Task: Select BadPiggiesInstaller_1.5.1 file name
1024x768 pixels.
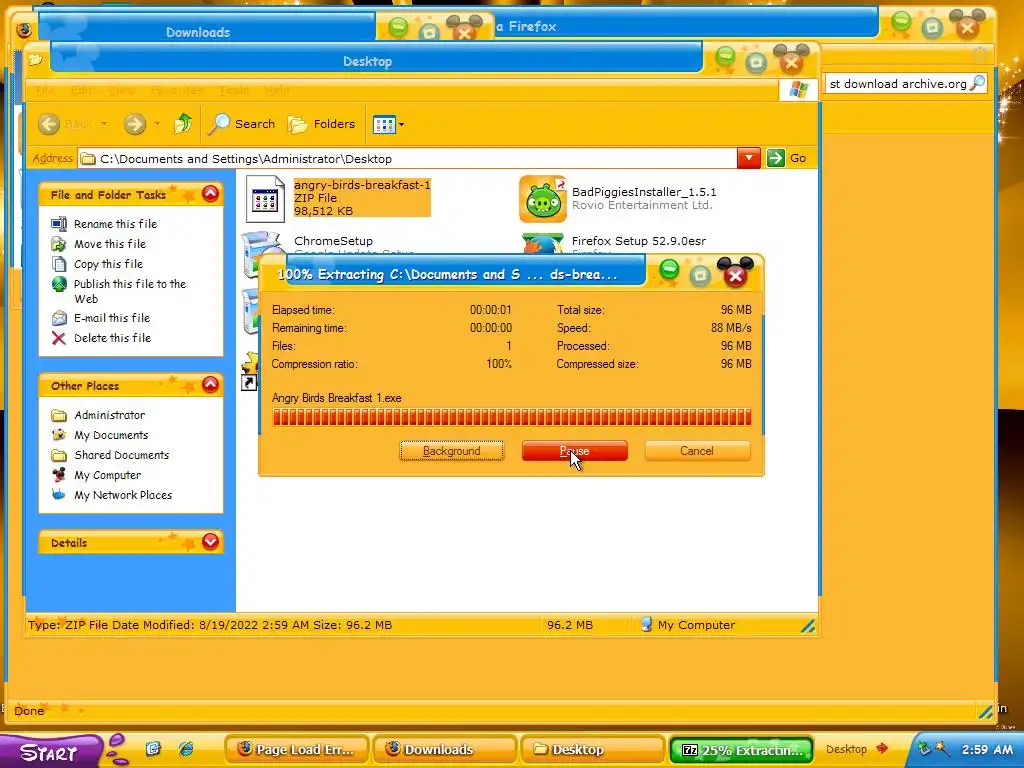Action: tap(644, 192)
